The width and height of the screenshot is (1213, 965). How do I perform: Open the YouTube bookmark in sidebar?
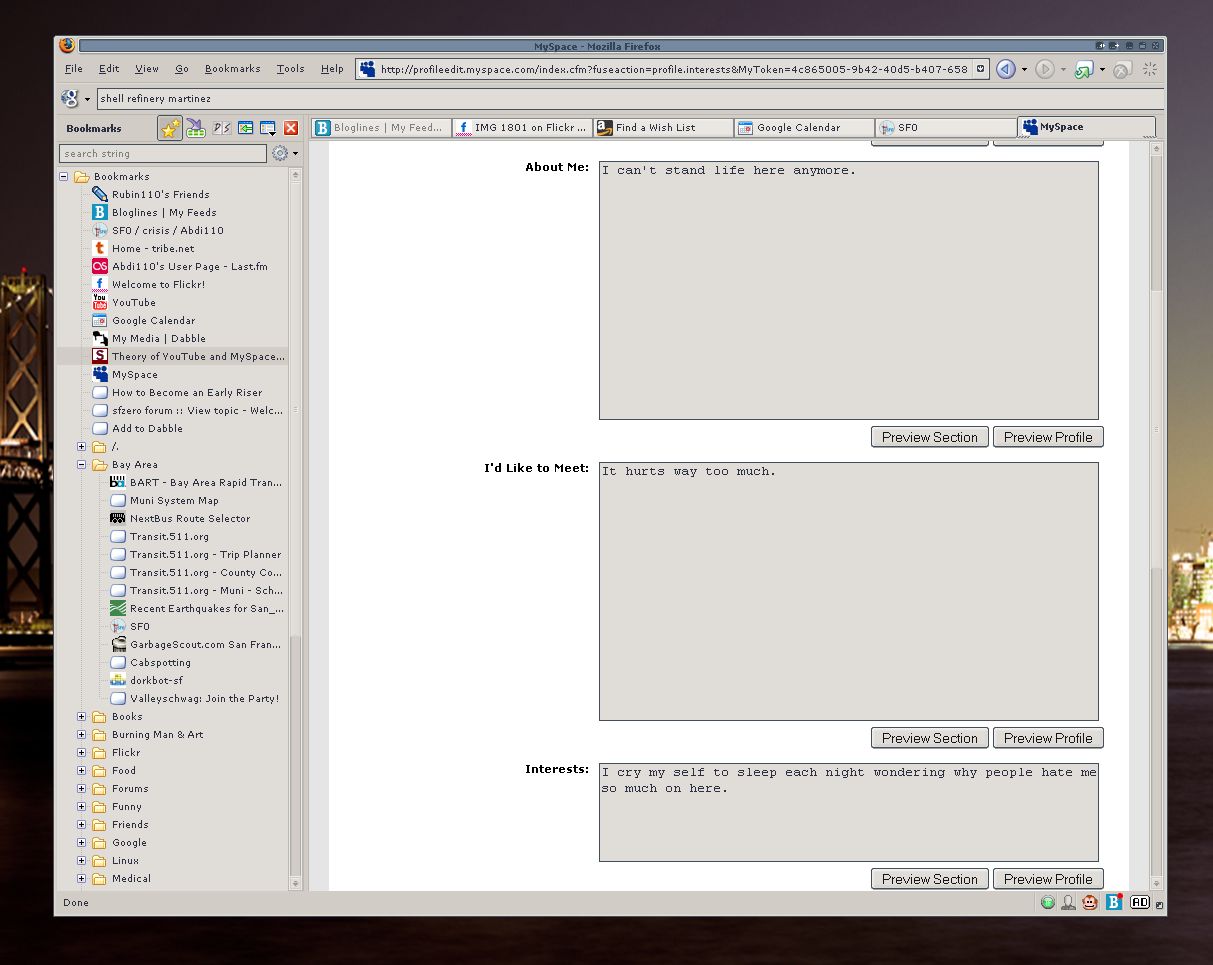pyautogui.click(x=133, y=303)
